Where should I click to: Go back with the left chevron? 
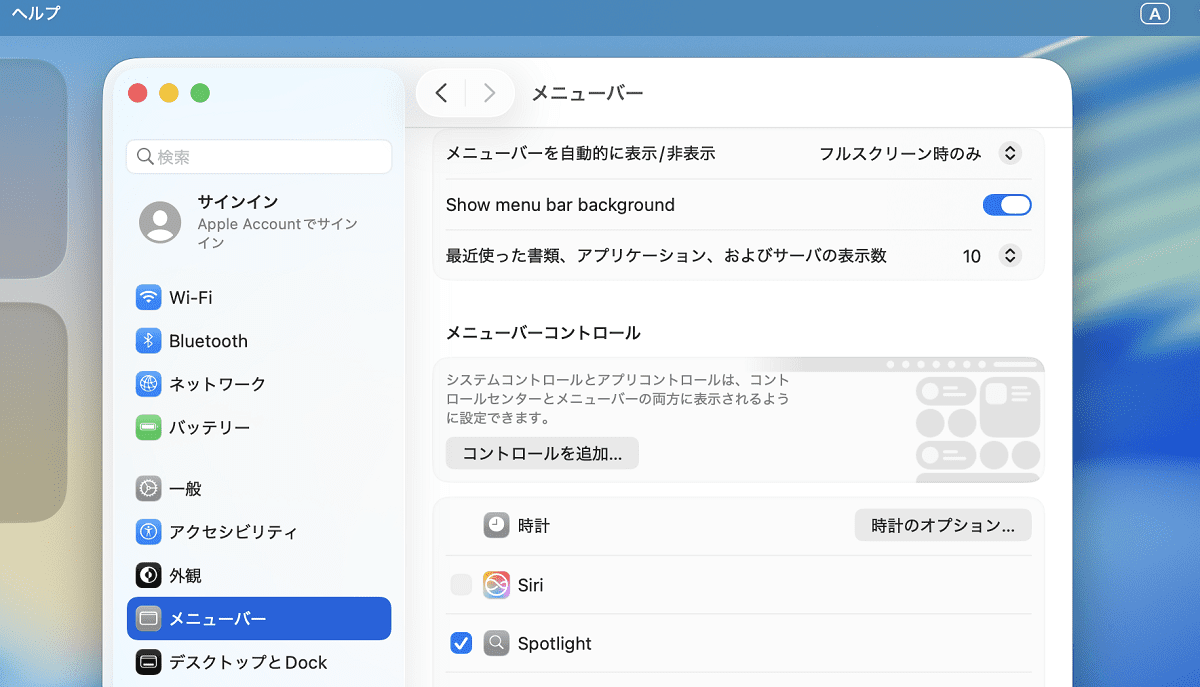(x=441, y=93)
